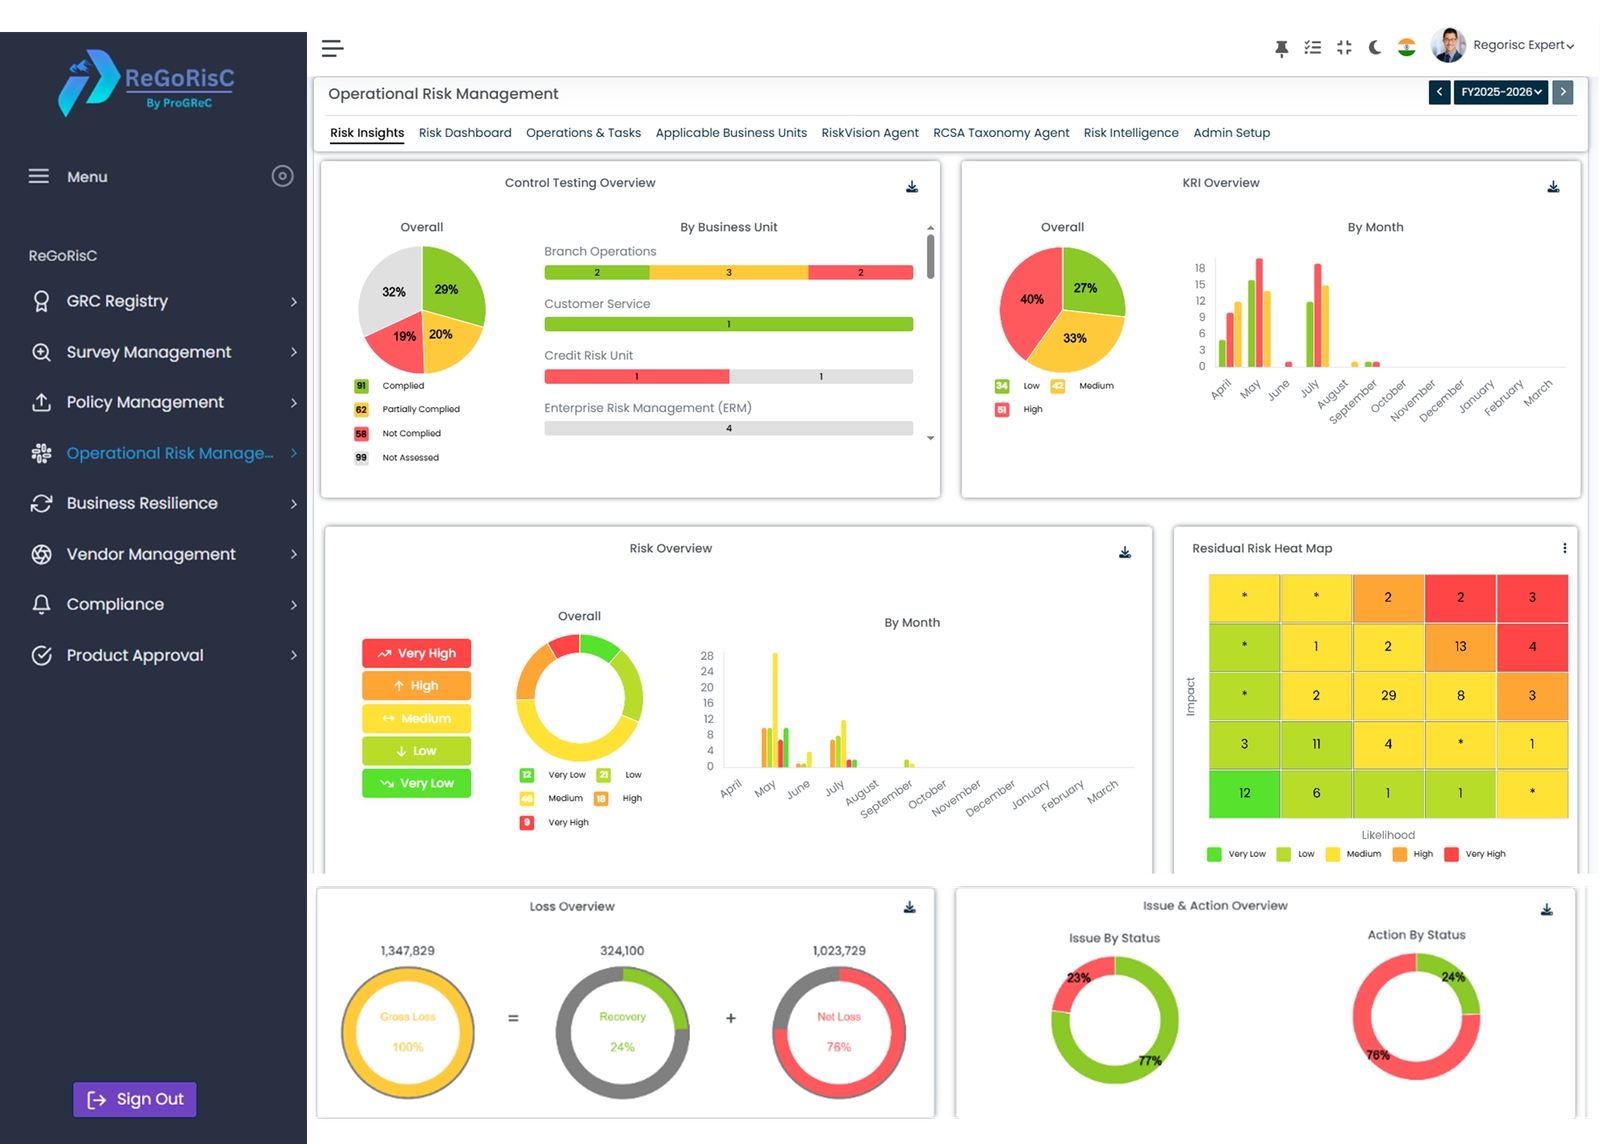Toggle dark mode with moon icon
1600x1144 pixels.
(1375, 48)
